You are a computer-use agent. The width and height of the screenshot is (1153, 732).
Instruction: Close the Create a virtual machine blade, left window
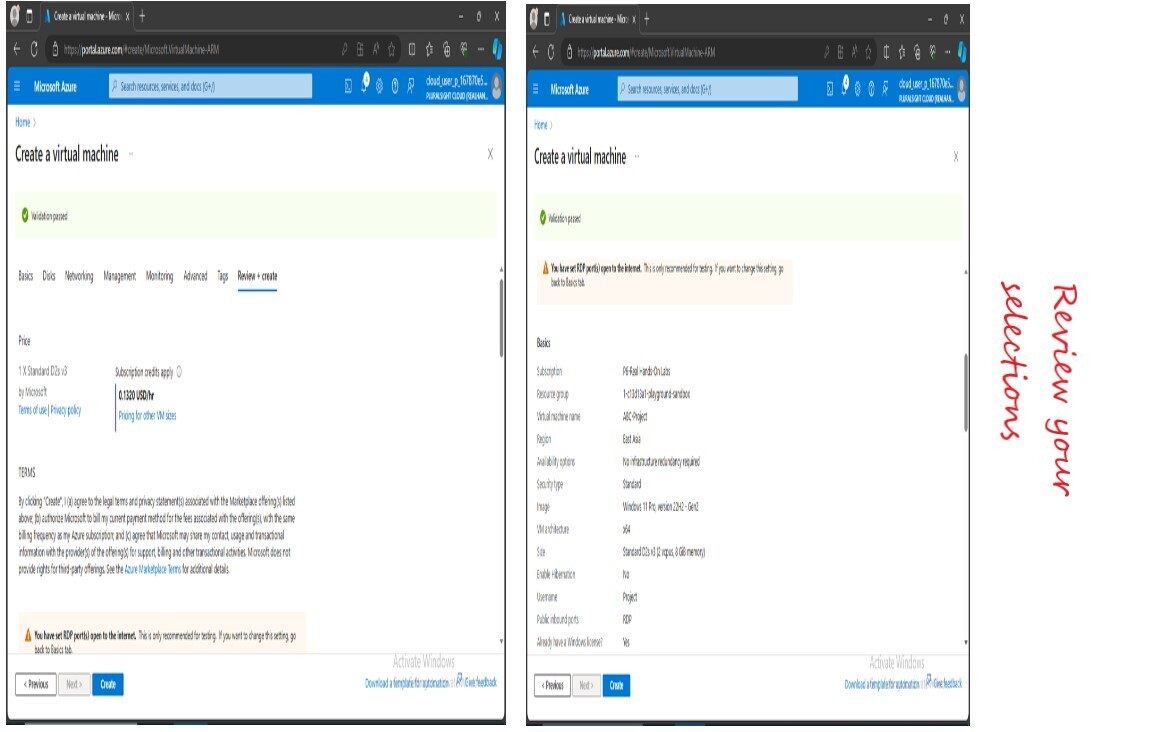pyautogui.click(x=490, y=154)
